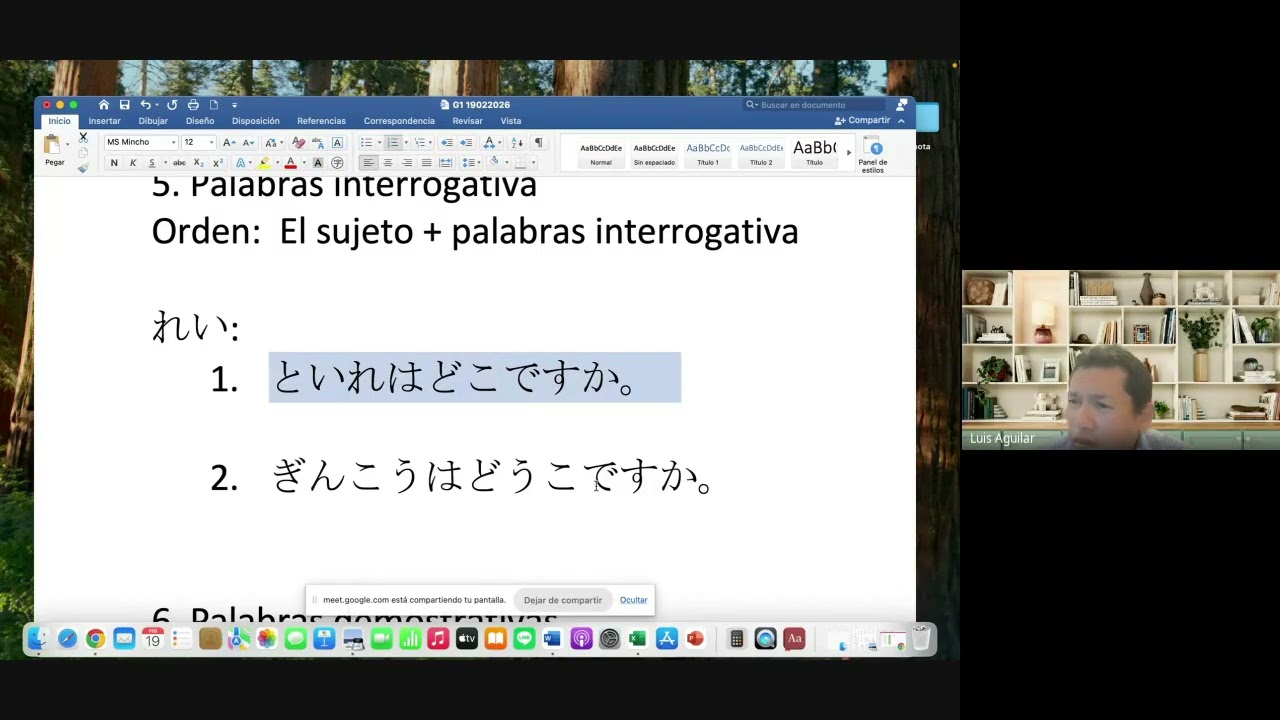1280x720 pixels.
Task: Apply character border with the boxed A icon
Action: (337, 143)
